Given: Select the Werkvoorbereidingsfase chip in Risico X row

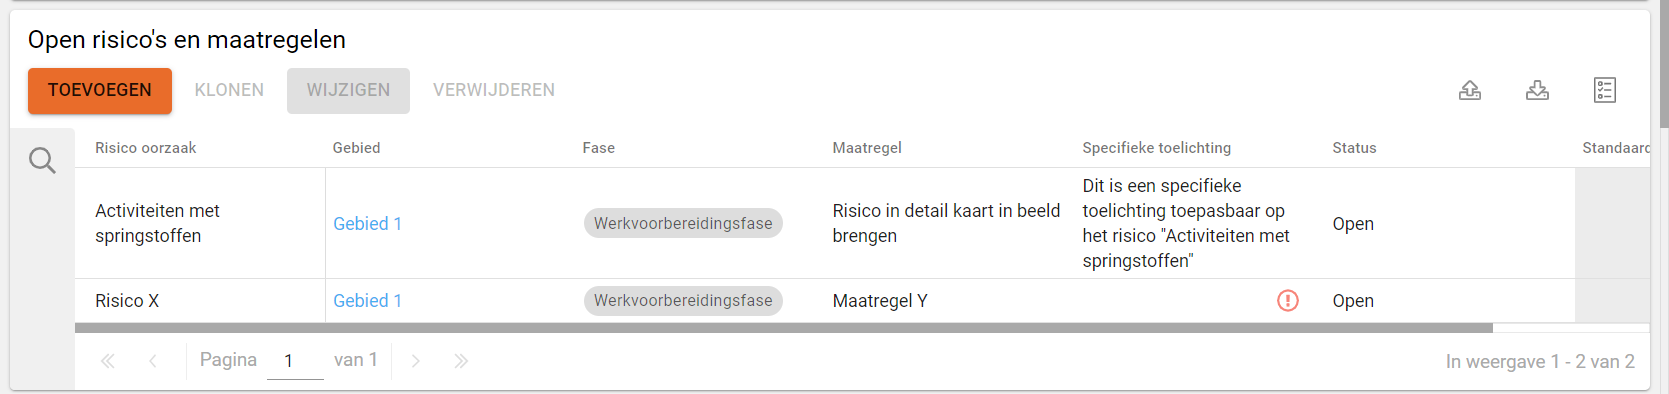Looking at the screenshot, I should [683, 301].
